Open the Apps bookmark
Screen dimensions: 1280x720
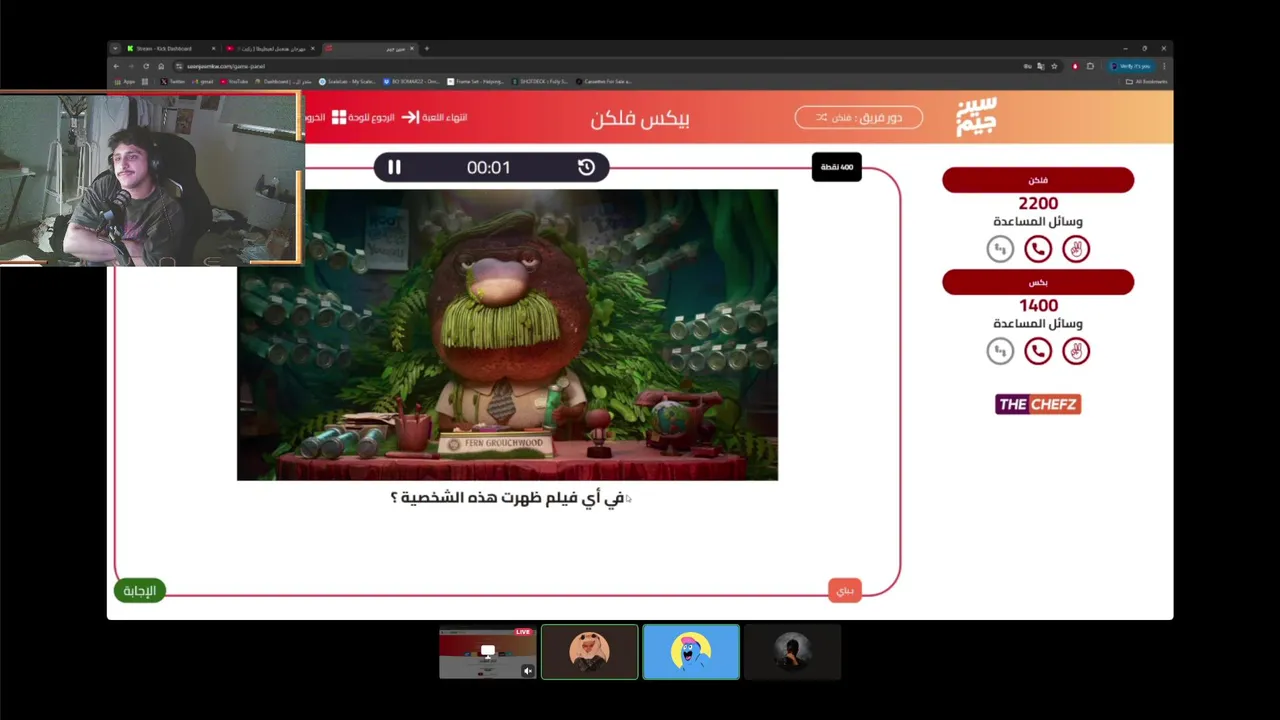pos(125,81)
